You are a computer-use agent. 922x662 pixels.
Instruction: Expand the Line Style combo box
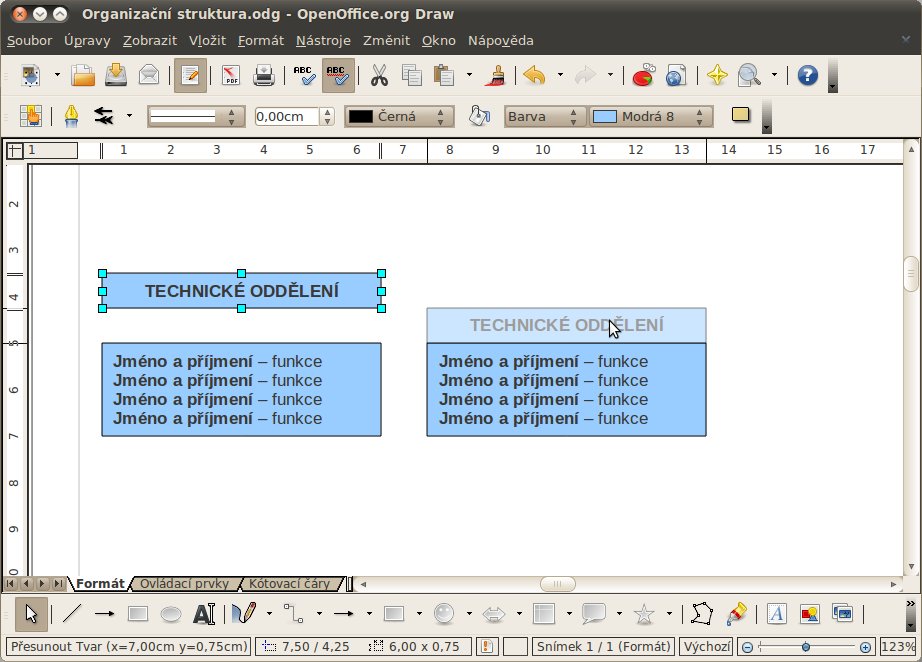click(x=195, y=116)
